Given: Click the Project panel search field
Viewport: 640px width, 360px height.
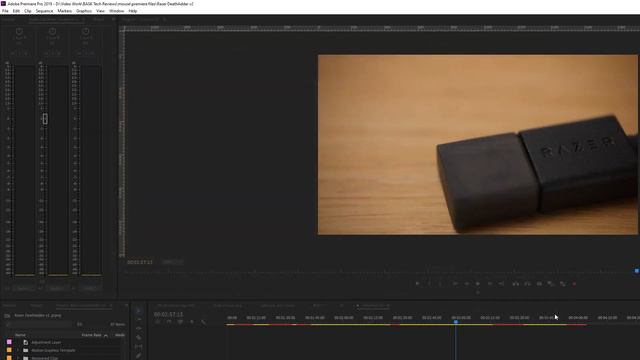Looking at the screenshot, I should pyautogui.click(x=40, y=324).
